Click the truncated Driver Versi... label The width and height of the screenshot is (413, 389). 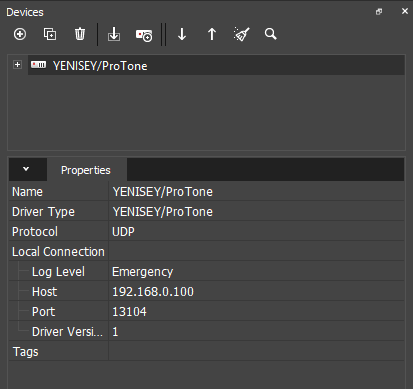(x=67, y=332)
